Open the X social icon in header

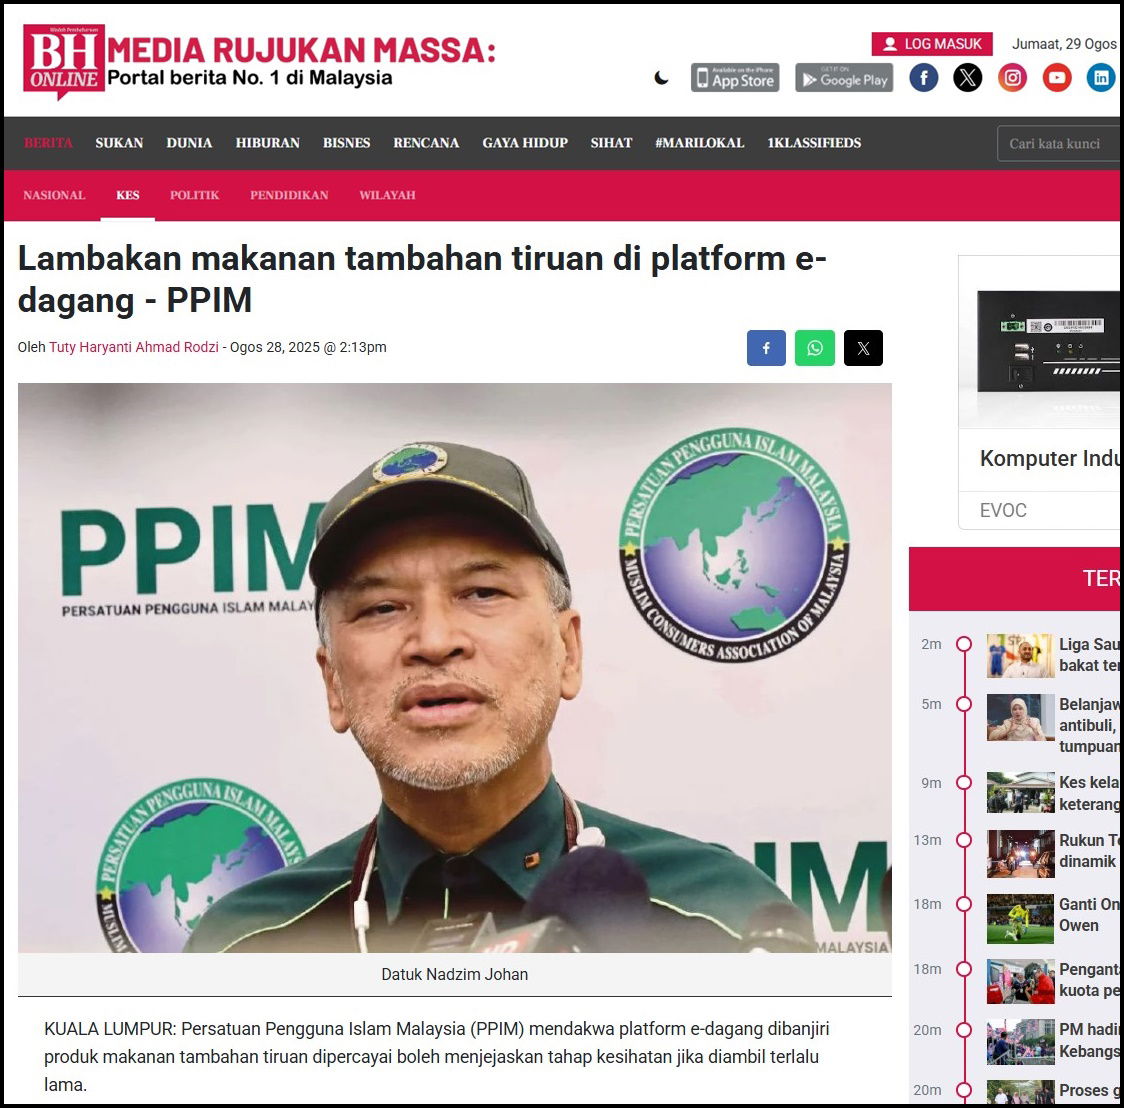point(967,77)
